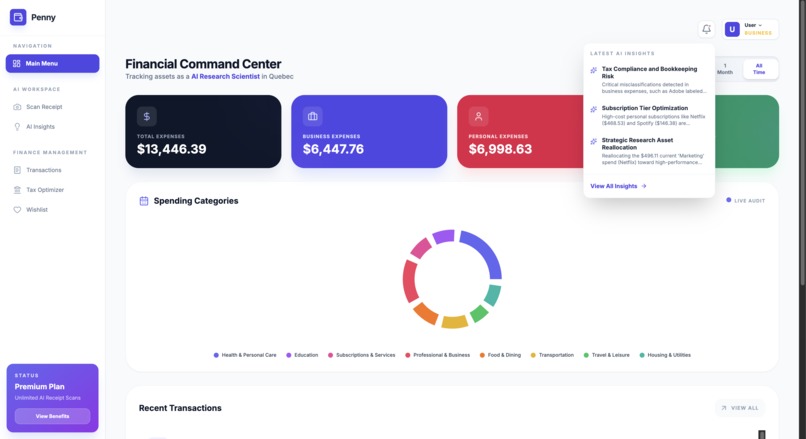Click the Business Expenses $6,447.76 card
806x439 pixels.
(369, 131)
